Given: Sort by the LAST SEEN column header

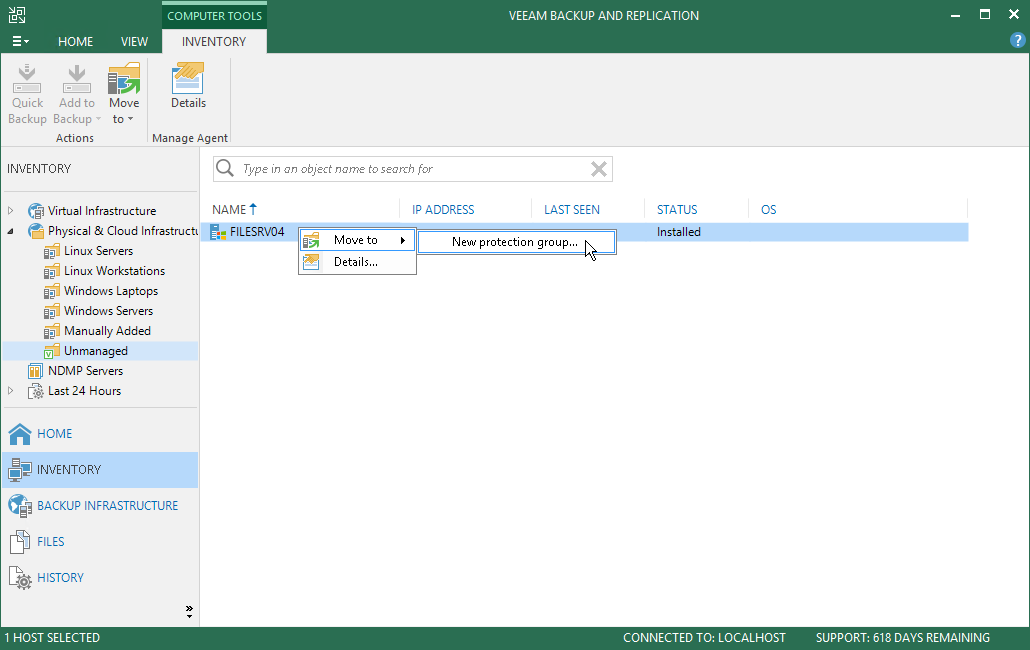Looking at the screenshot, I should pyautogui.click(x=571, y=209).
